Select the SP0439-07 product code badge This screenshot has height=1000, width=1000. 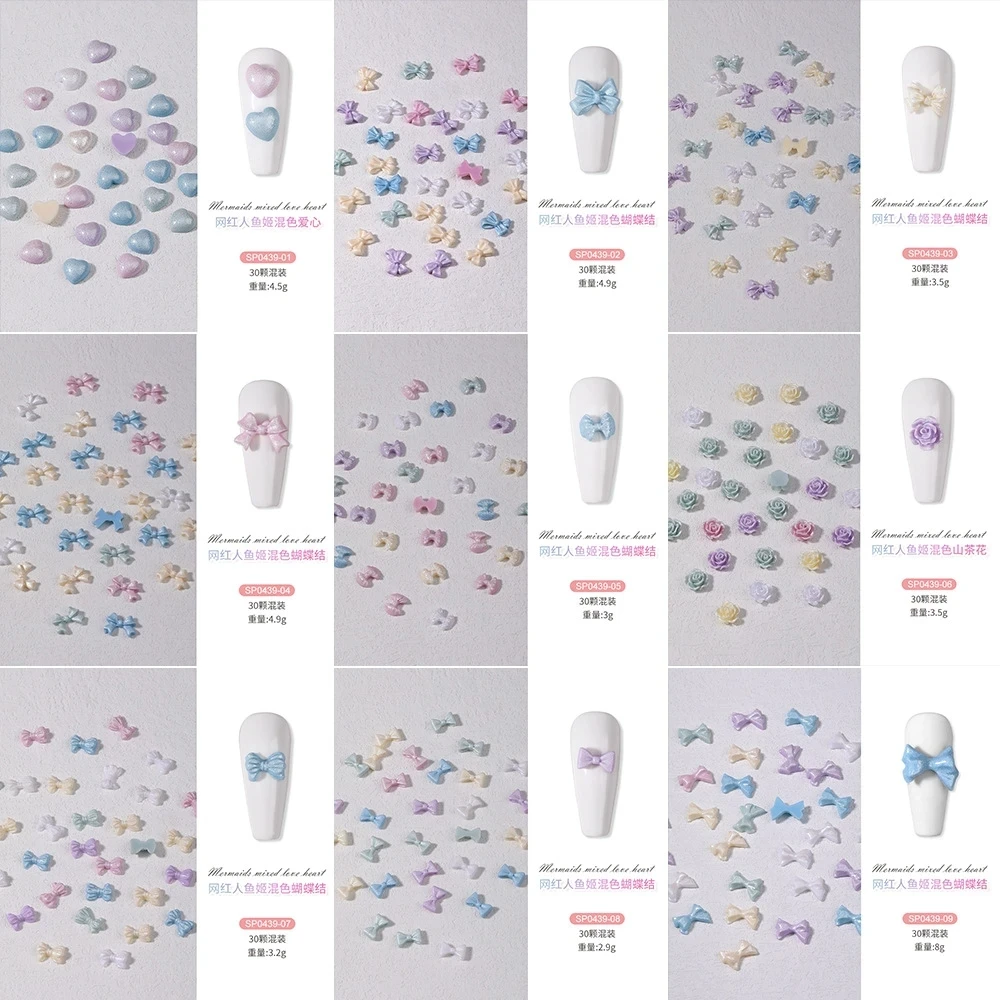[267, 923]
